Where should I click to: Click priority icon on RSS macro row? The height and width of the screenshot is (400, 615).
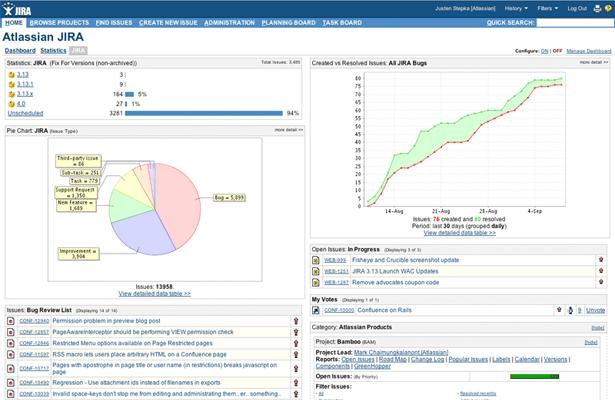tap(296, 355)
